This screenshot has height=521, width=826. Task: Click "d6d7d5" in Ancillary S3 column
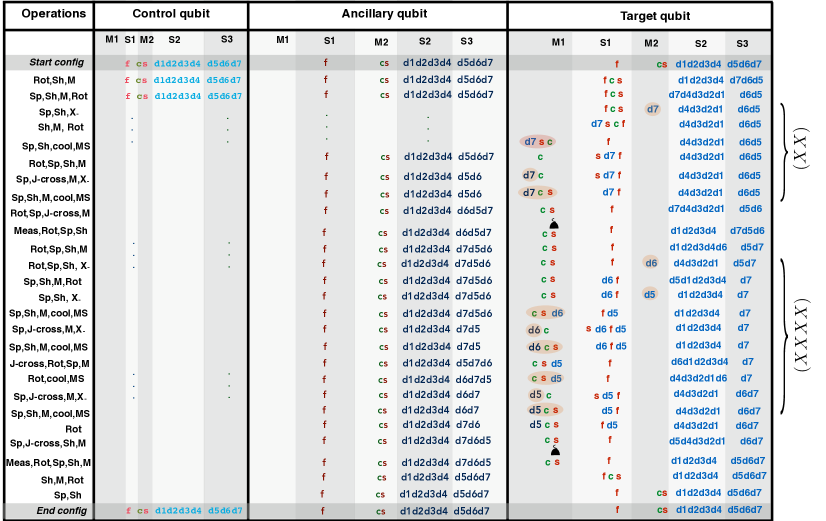pos(474,379)
